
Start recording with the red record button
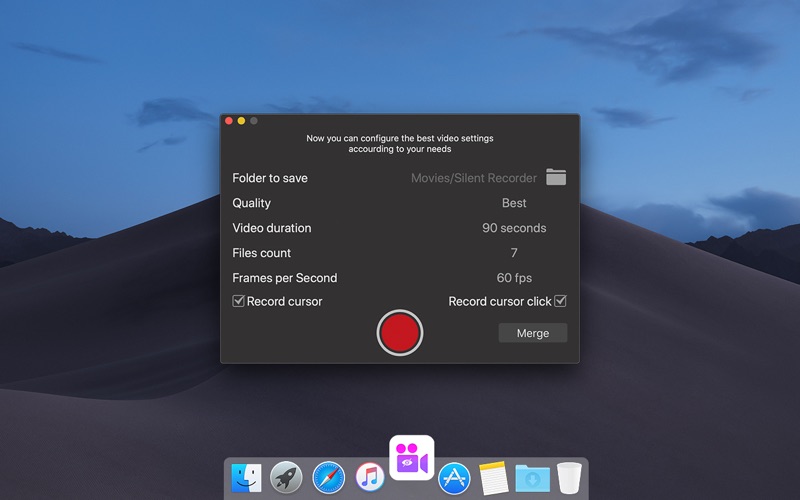tap(399, 333)
